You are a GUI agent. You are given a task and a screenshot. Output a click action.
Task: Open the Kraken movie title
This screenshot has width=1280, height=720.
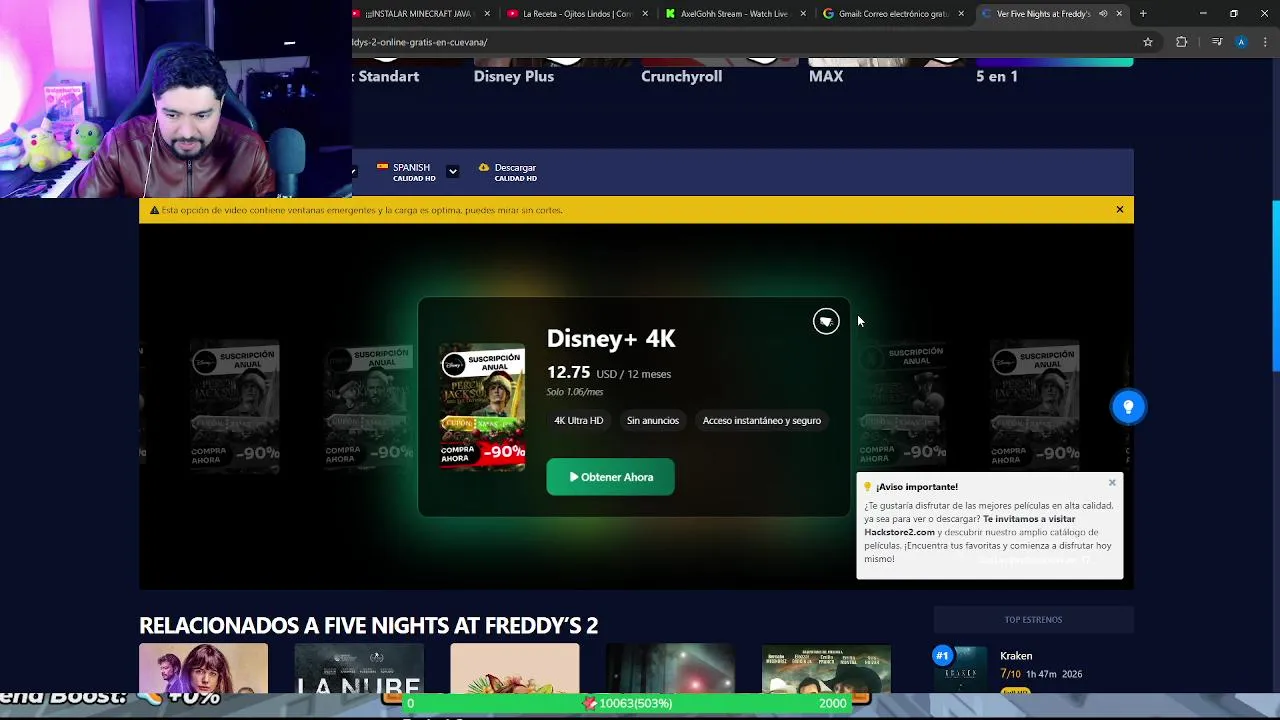(x=1016, y=656)
